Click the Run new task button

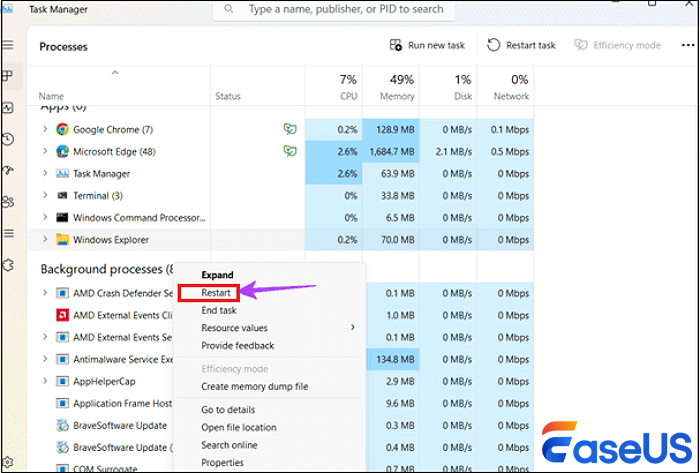tap(427, 45)
